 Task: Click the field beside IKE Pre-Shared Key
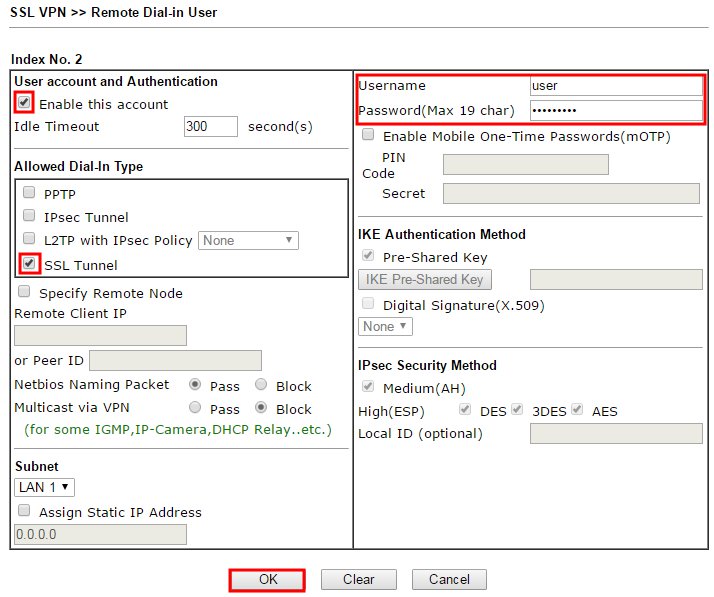point(616,280)
